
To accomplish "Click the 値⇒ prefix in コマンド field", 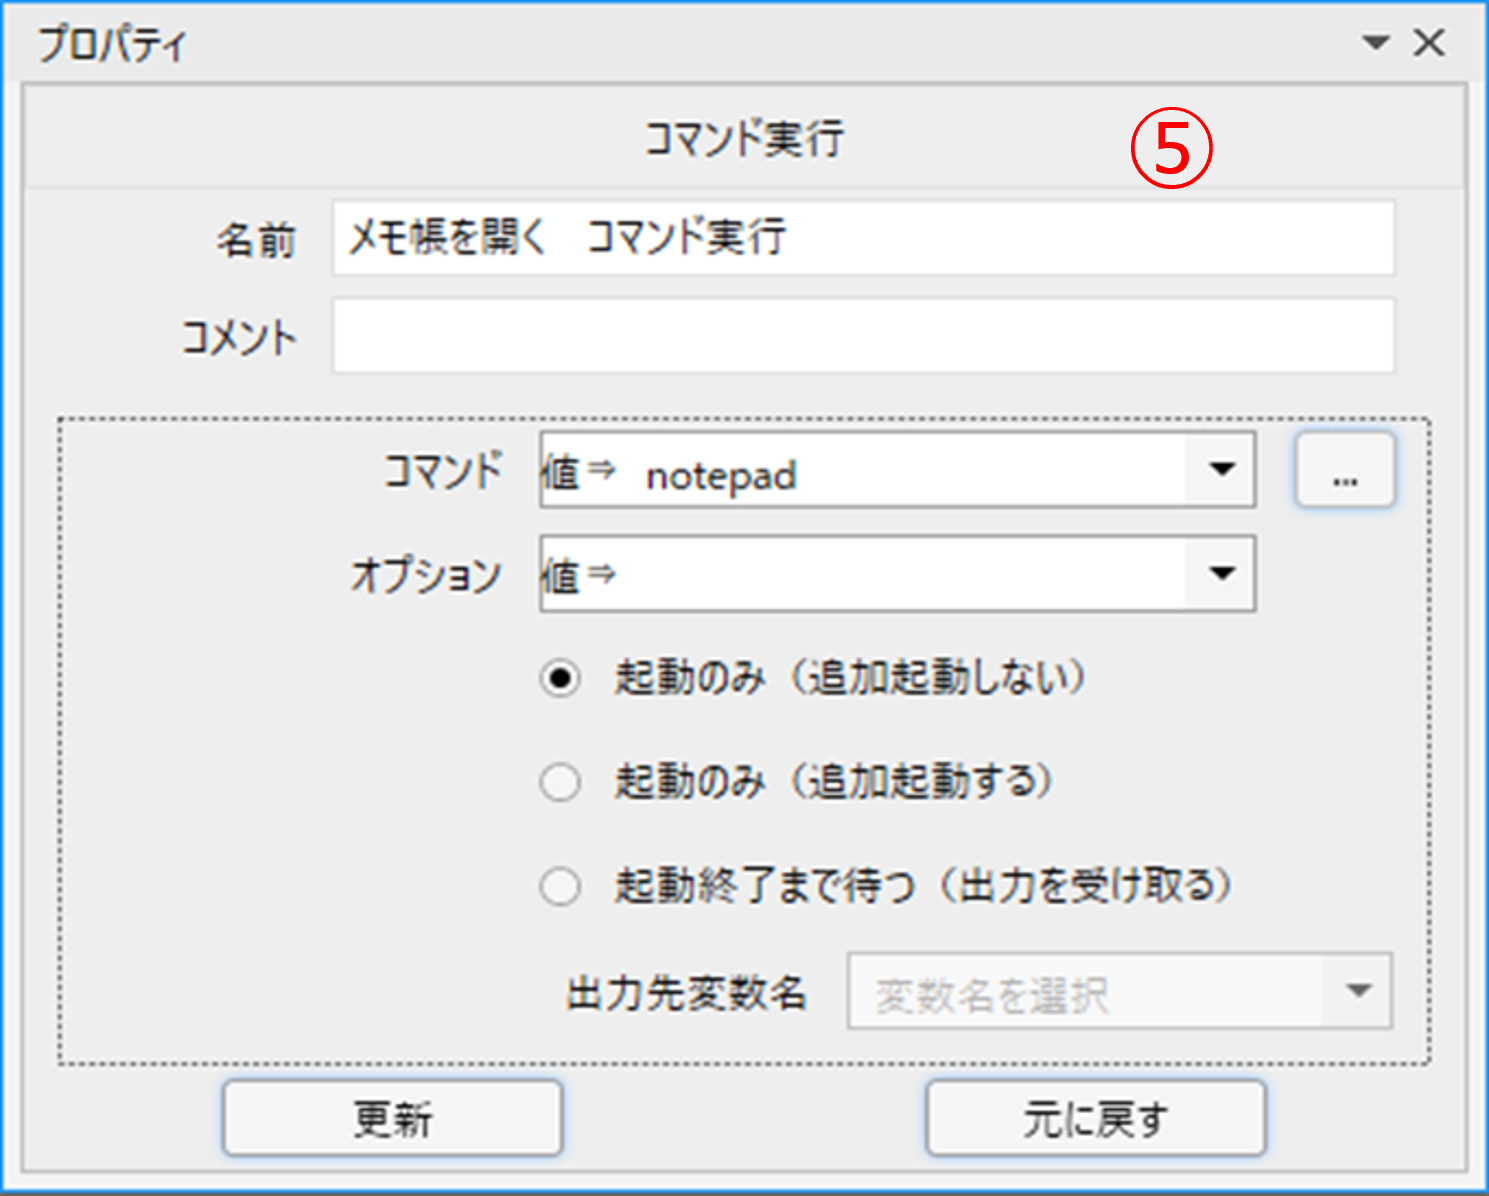I will click(x=579, y=472).
